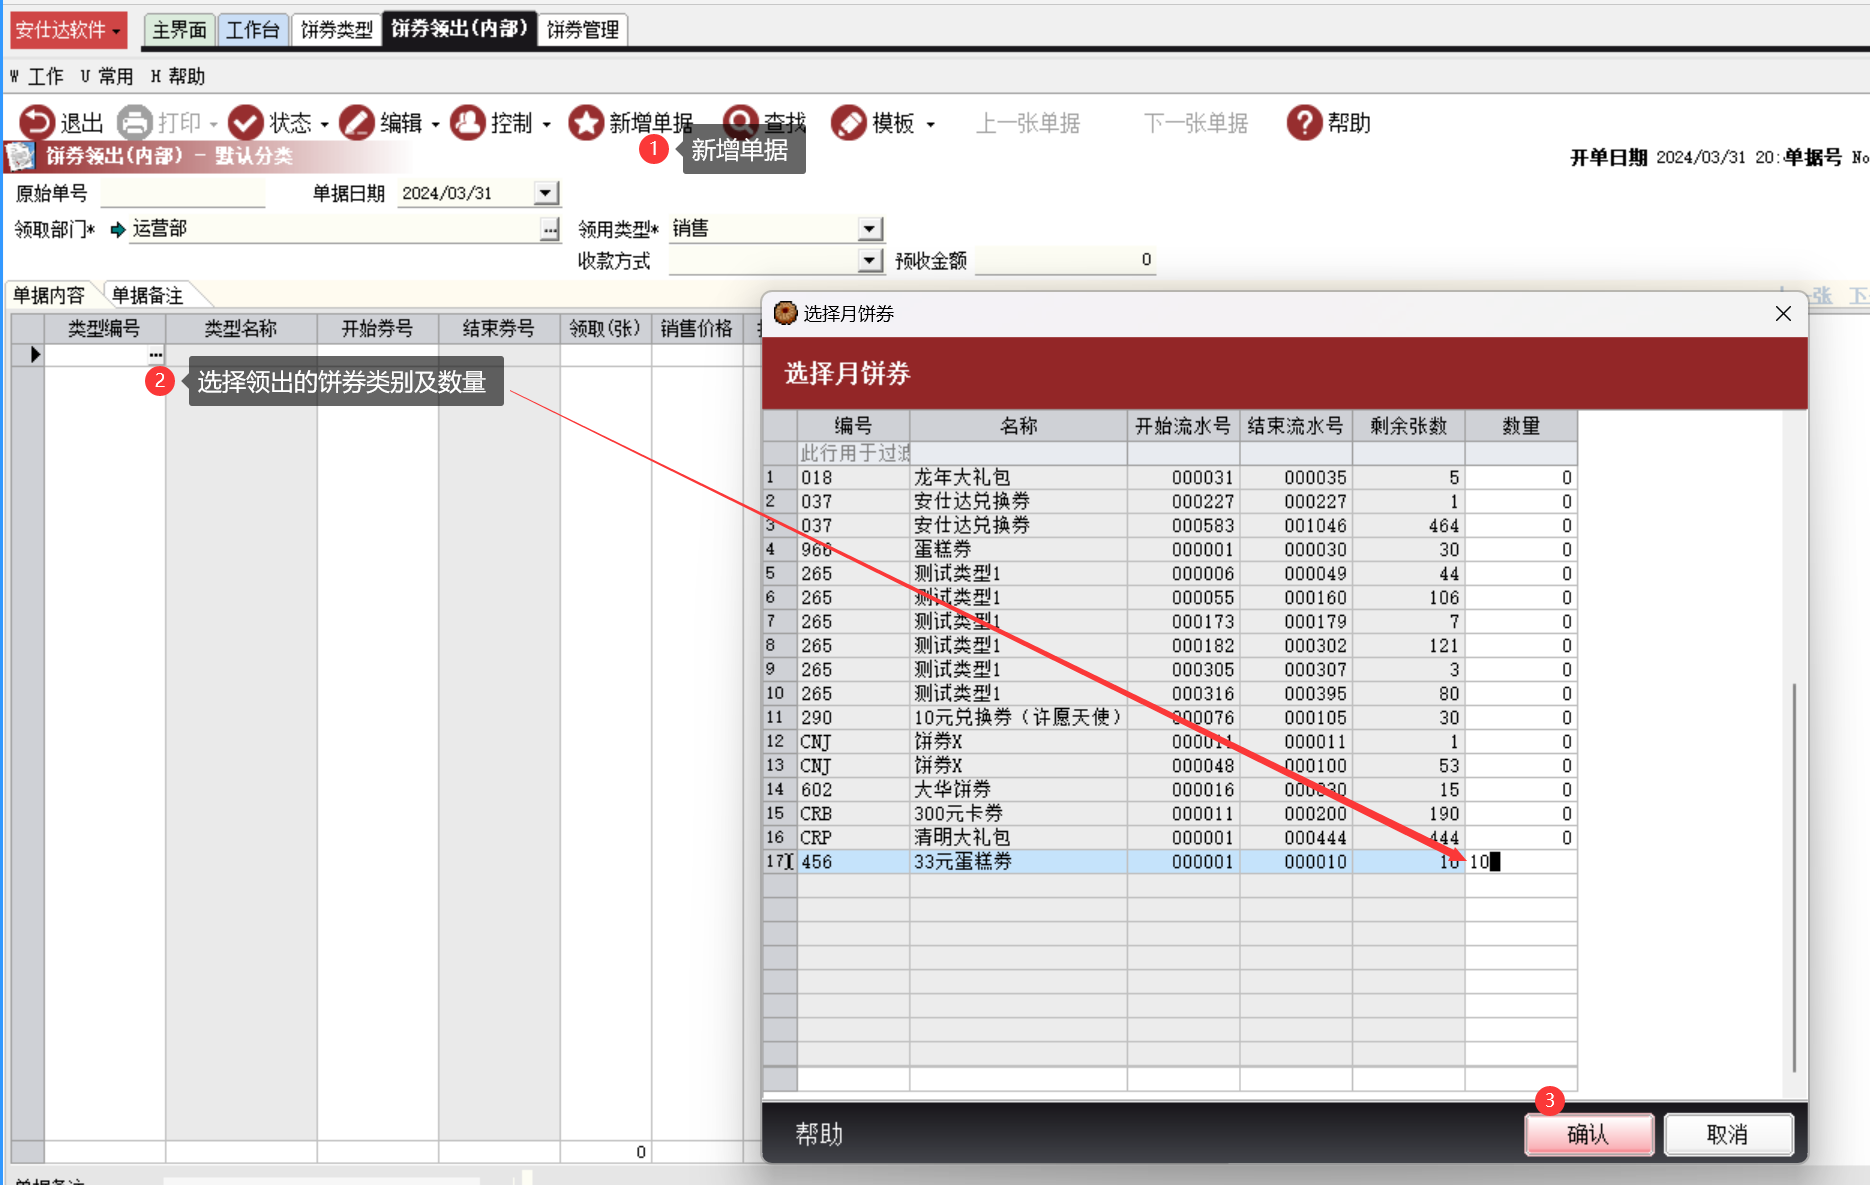Click the 控制 (Control) user icon

coord(467,123)
